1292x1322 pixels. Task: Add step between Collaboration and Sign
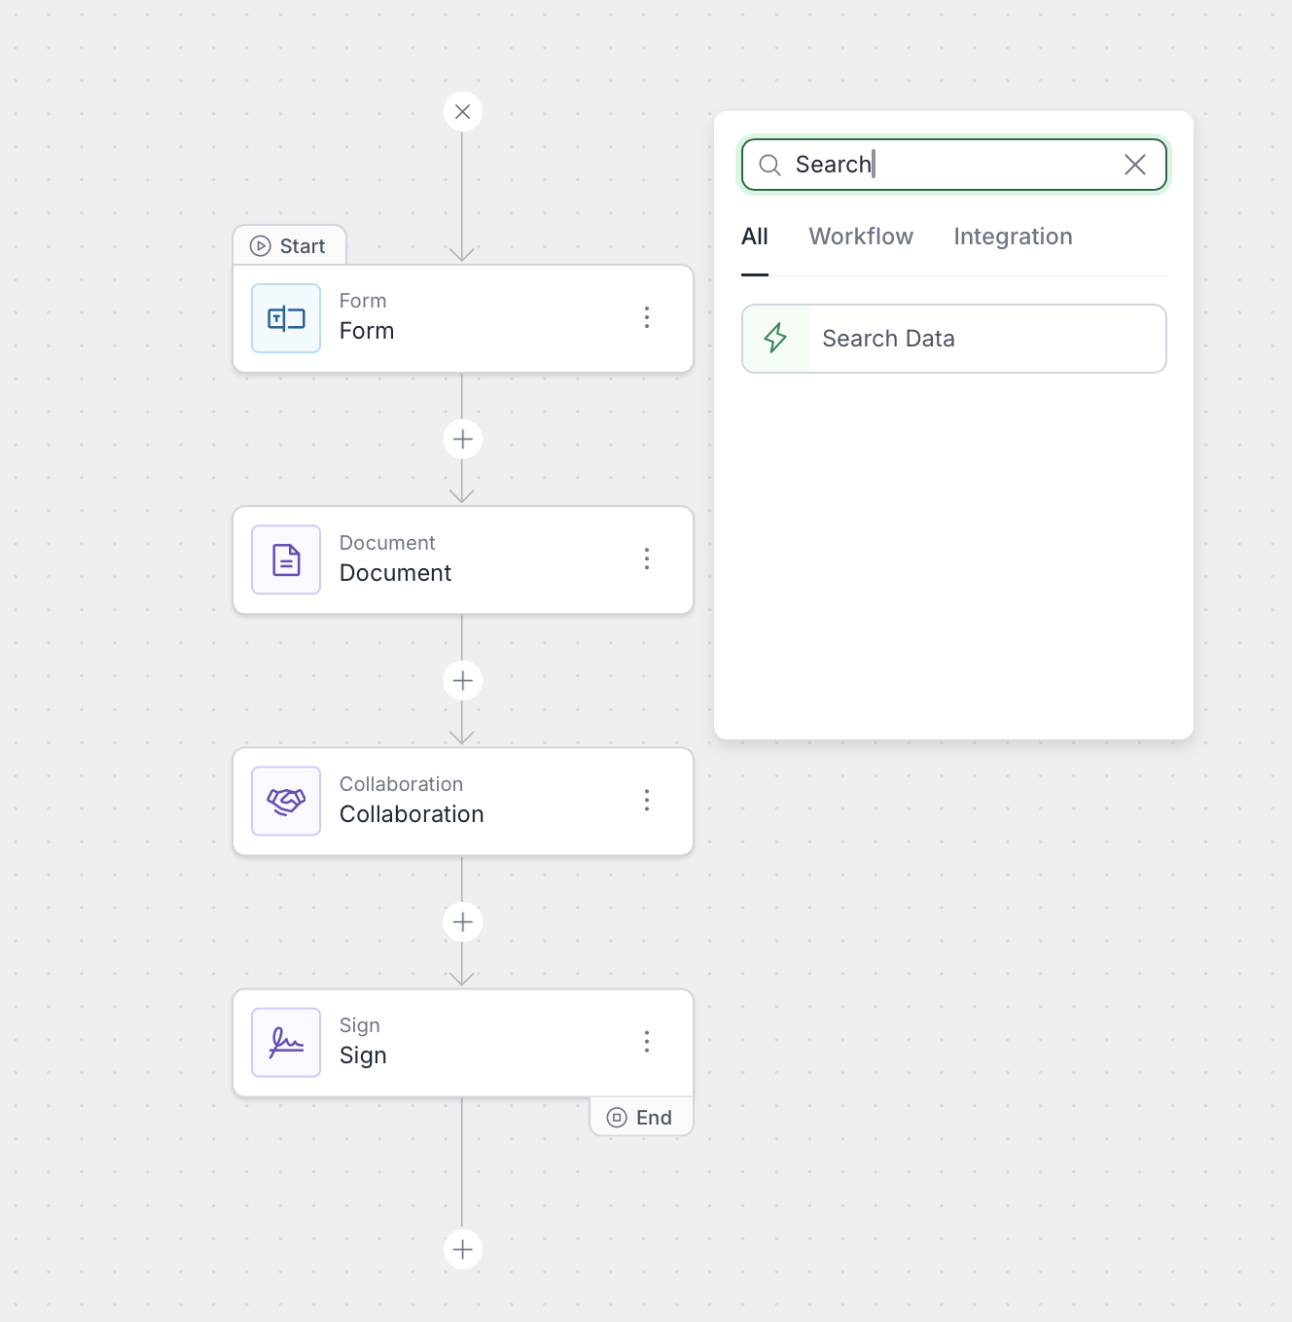(462, 922)
